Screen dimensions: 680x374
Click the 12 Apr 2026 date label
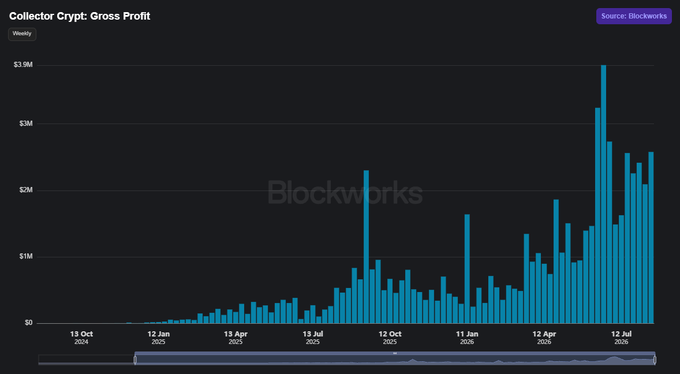[544, 338]
